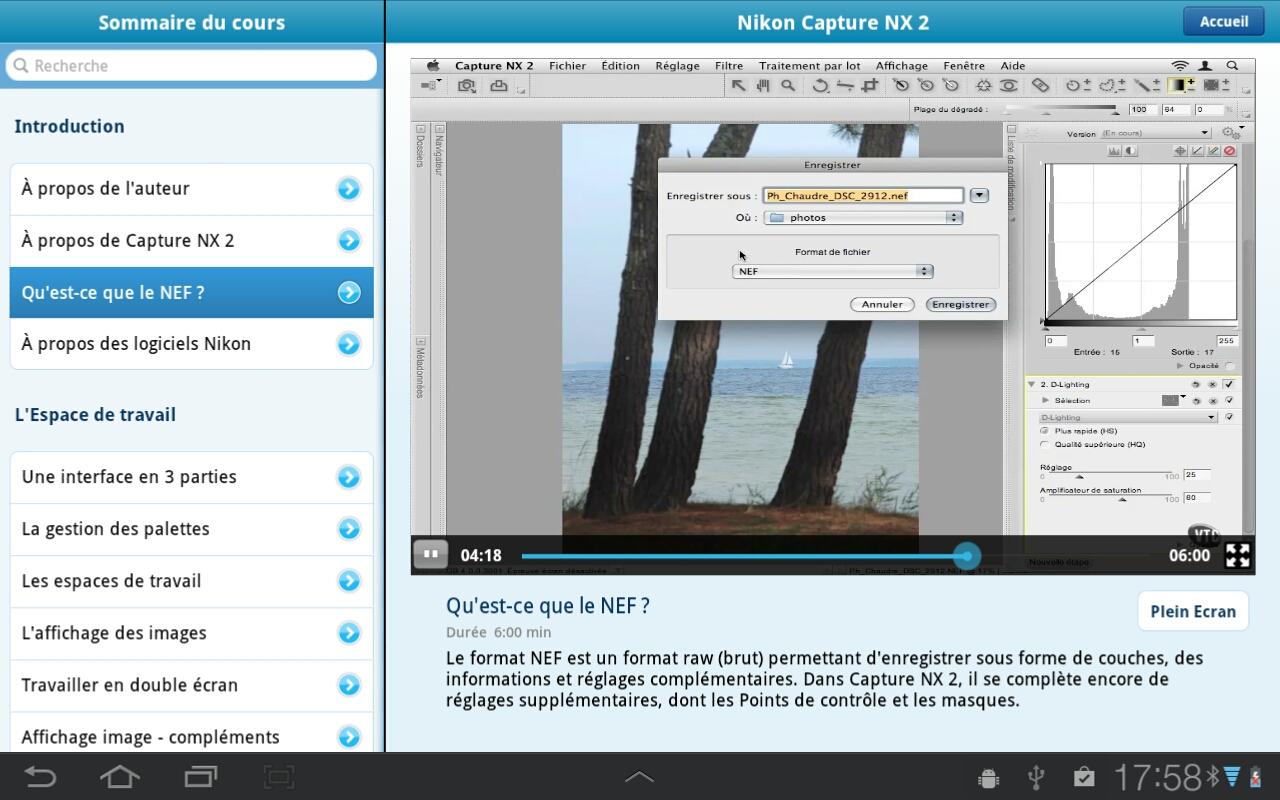Select the "Qualité supérieure (HQ)" radio button
The width and height of the screenshot is (1280, 800).
pyautogui.click(x=1045, y=444)
